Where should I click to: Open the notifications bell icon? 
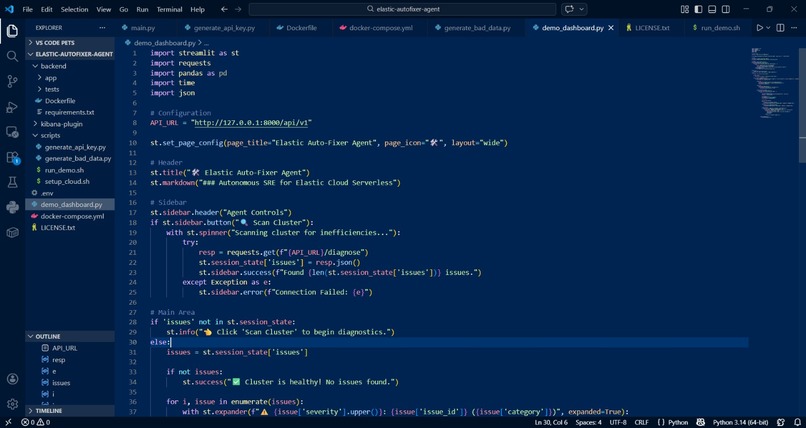tap(797, 422)
